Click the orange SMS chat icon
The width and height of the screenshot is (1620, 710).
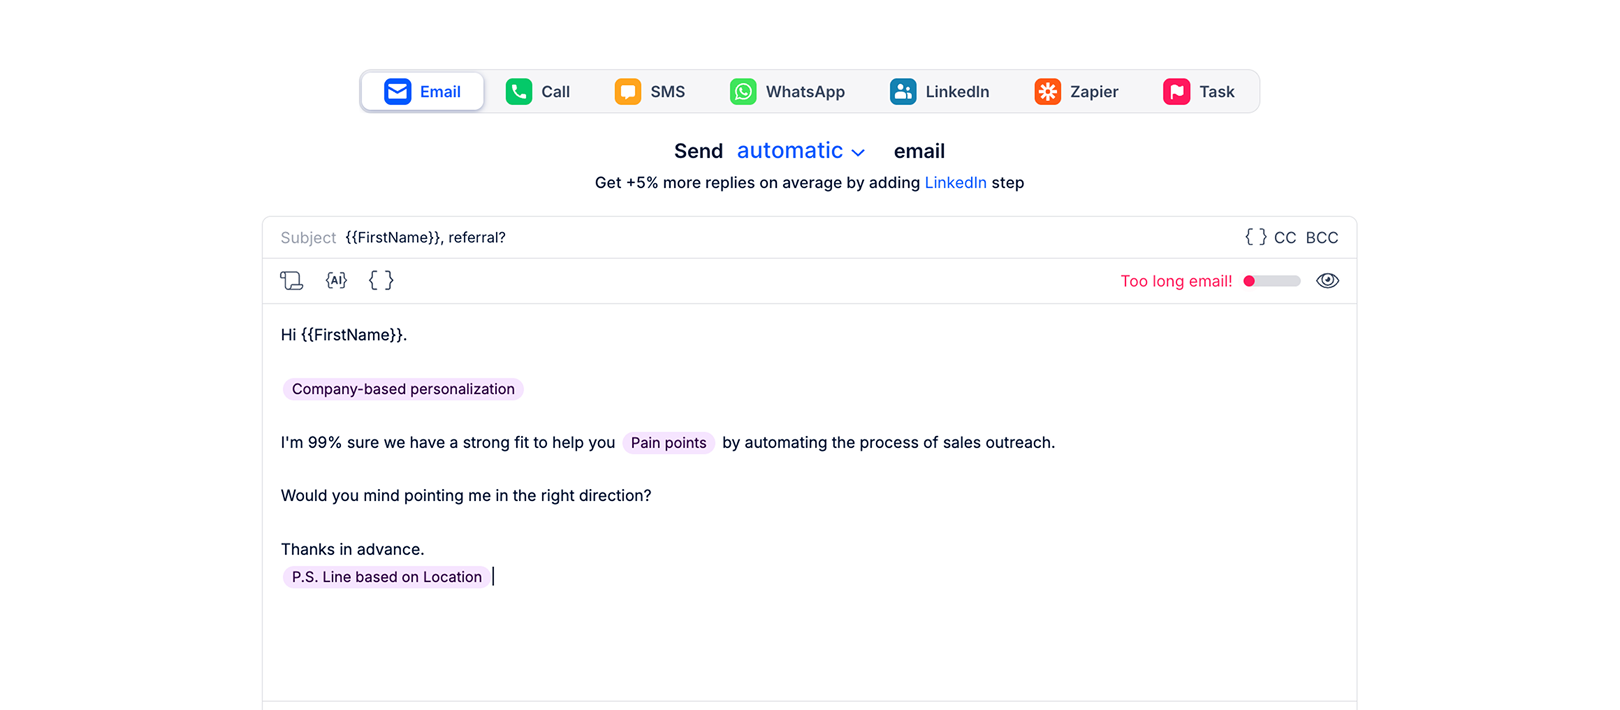[x=627, y=92]
